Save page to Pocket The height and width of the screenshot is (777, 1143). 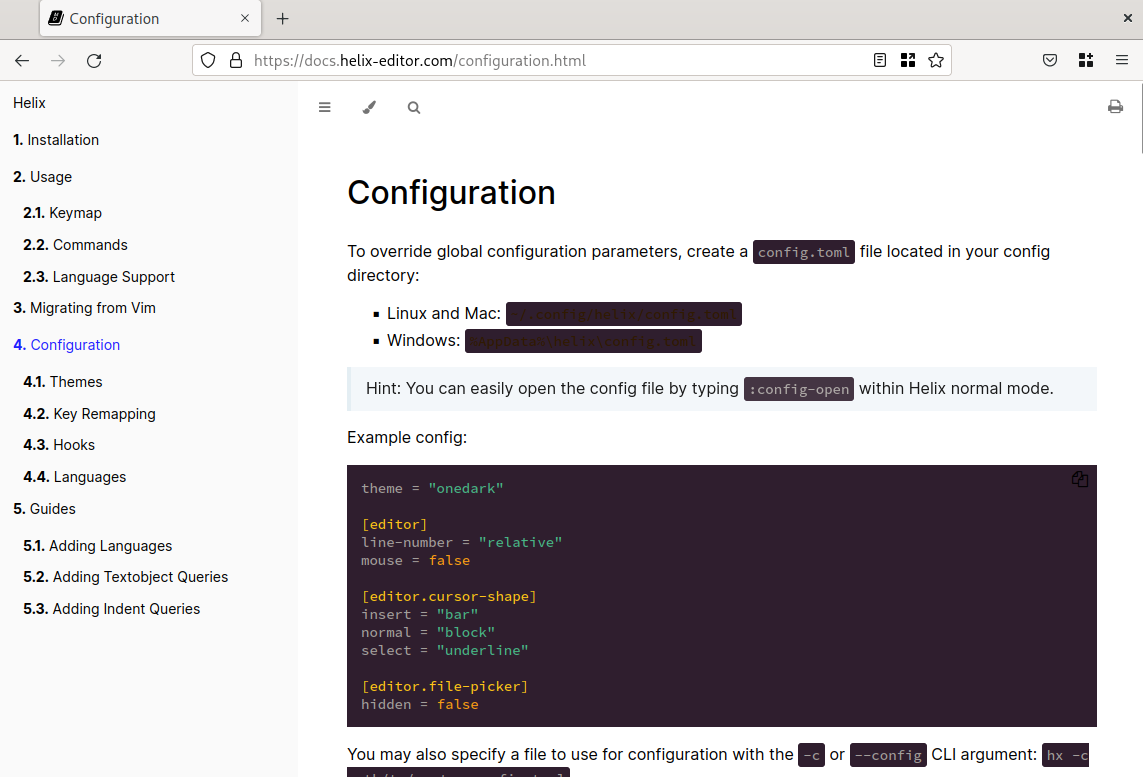pos(1050,60)
